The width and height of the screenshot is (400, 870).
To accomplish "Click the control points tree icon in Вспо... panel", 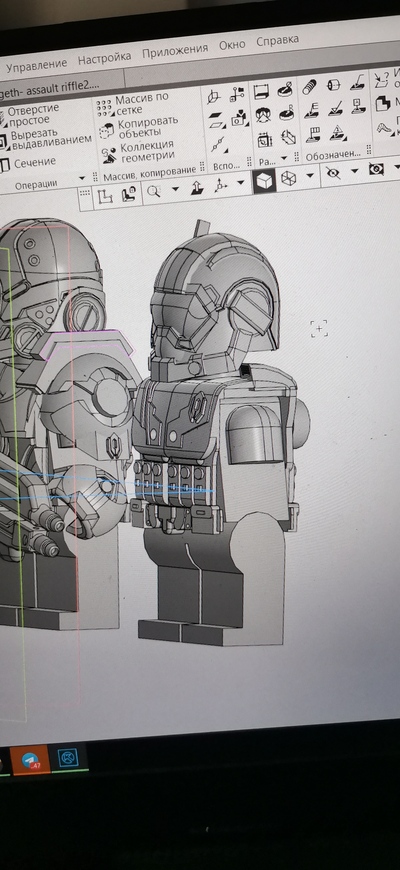I will (x=237, y=94).
